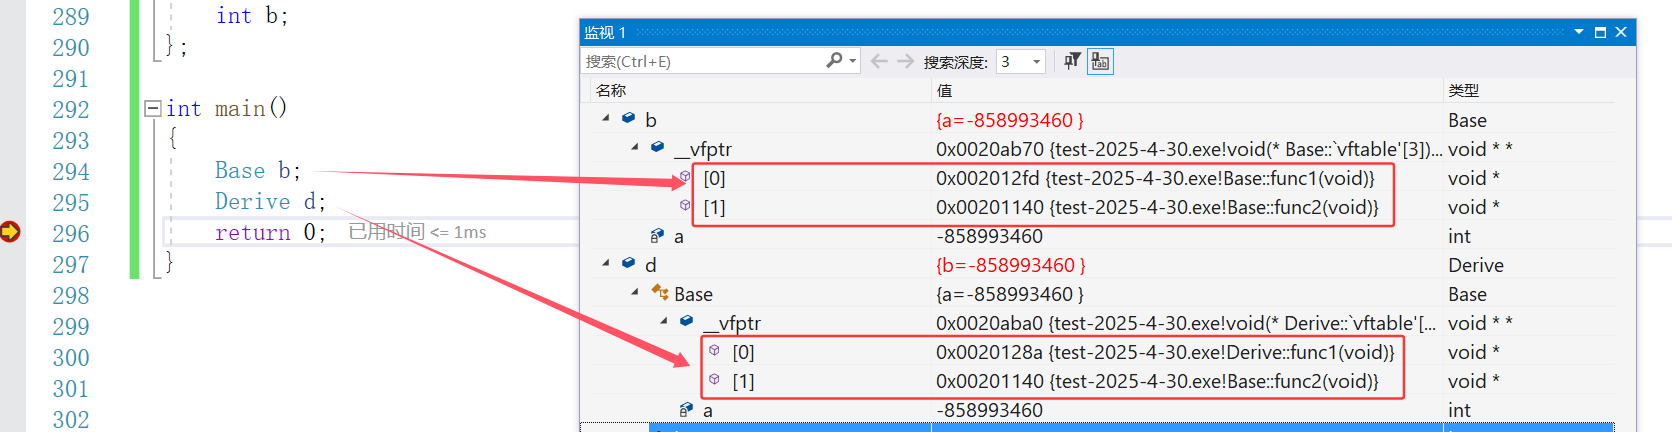Image resolution: width=1672 pixels, height=432 pixels.
Task: Click the 'return 0;' statement
Action: click(x=271, y=232)
